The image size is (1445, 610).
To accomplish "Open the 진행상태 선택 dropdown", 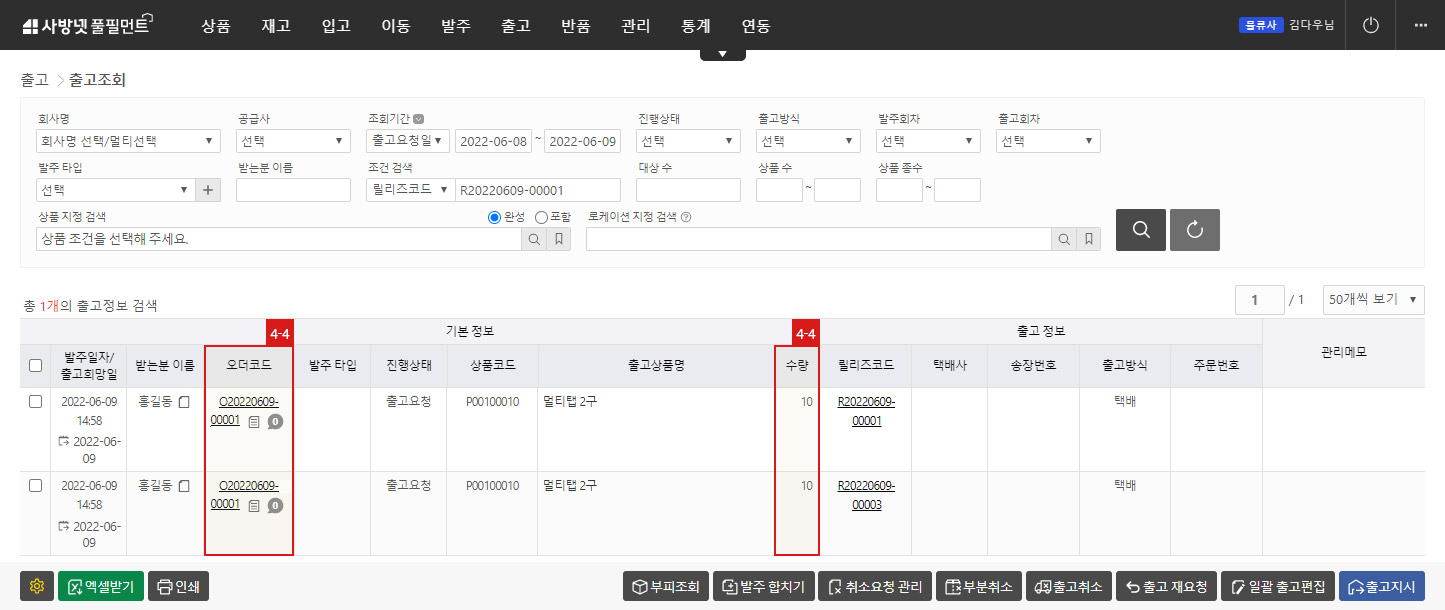I will tap(687, 140).
